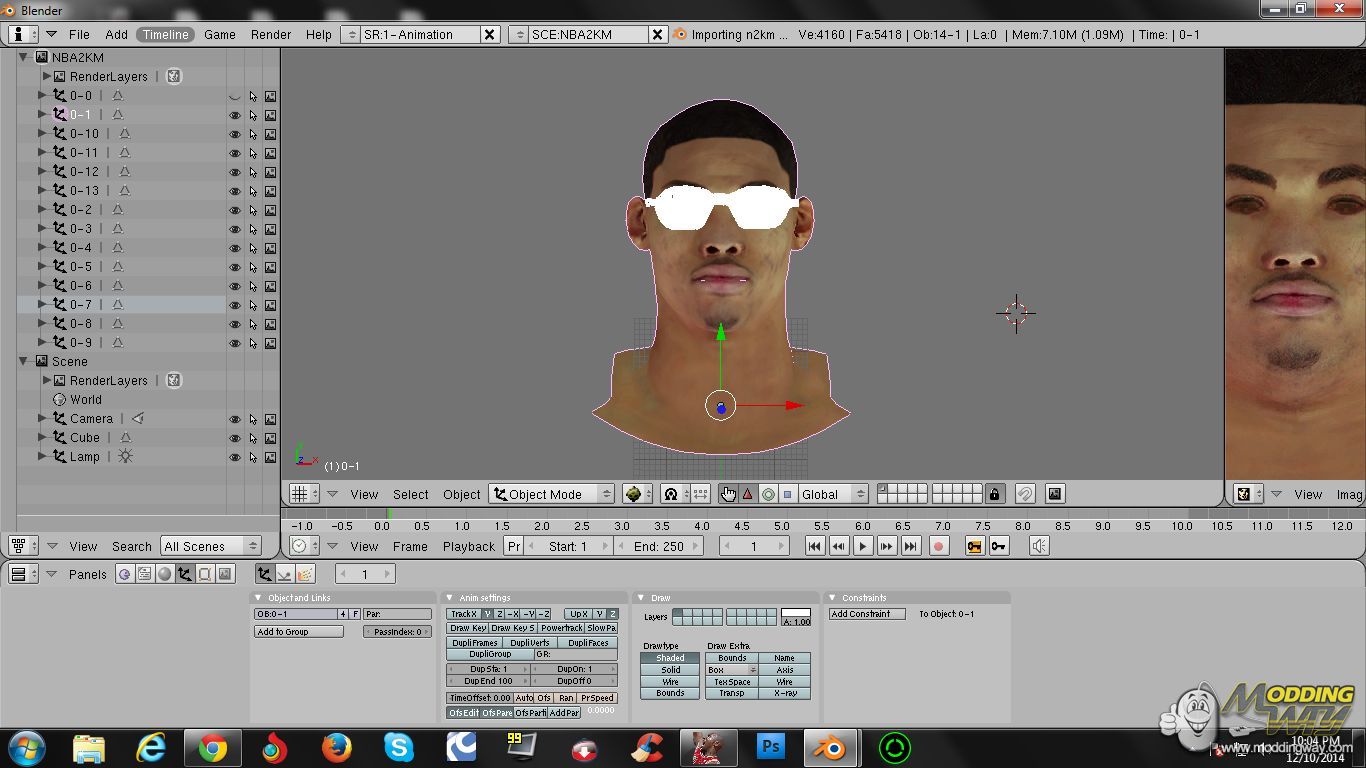Click the hand manipulator toggle icon

pos(728,494)
